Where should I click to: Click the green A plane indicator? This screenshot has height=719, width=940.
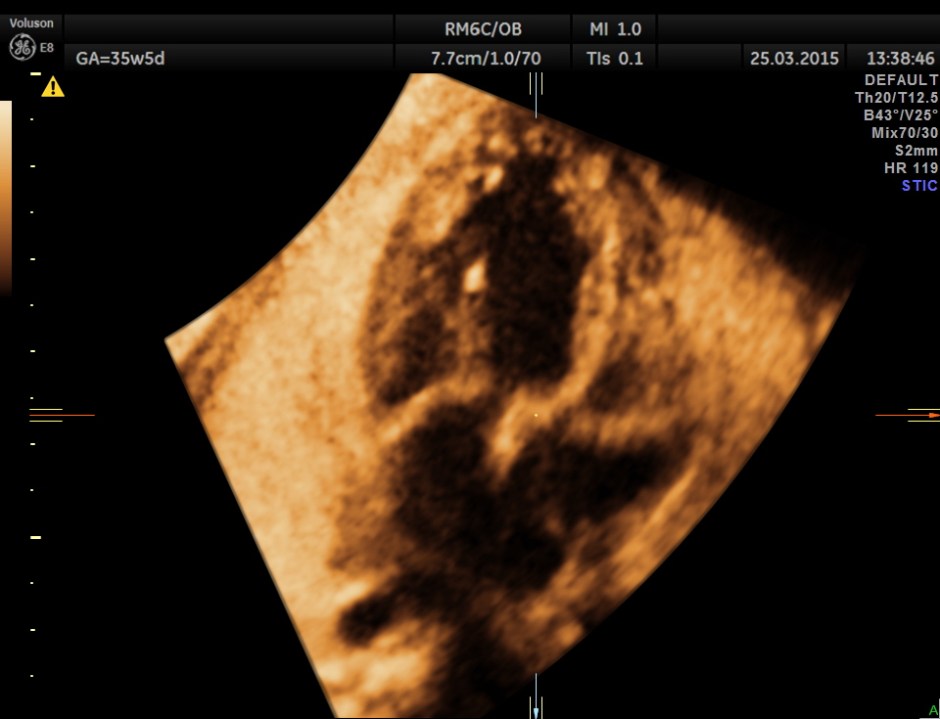pyautogui.click(x=933, y=711)
